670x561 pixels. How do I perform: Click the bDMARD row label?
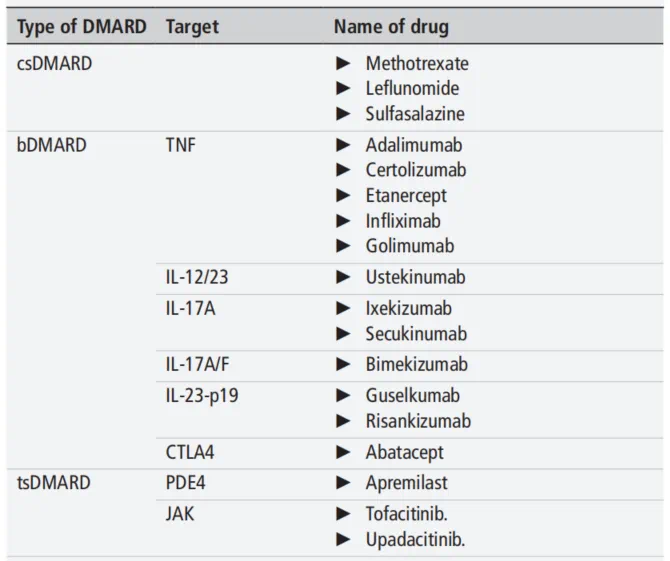click(52, 145)
